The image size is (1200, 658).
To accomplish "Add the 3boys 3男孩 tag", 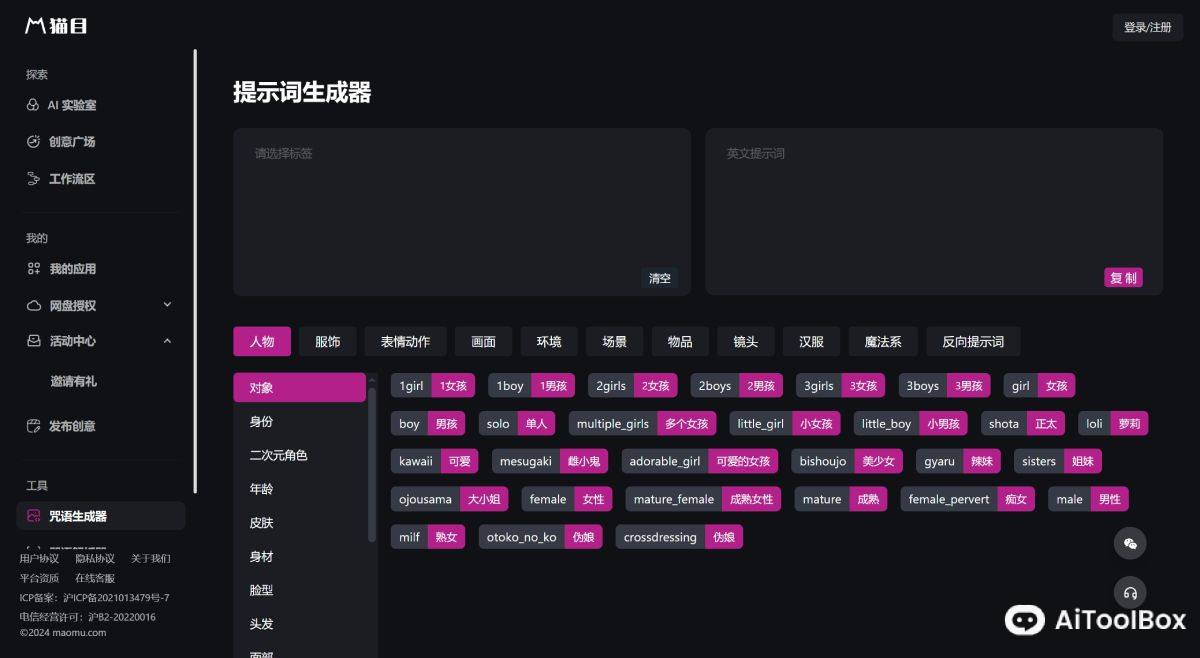I will pyautogui.click(x=944, y=385).
